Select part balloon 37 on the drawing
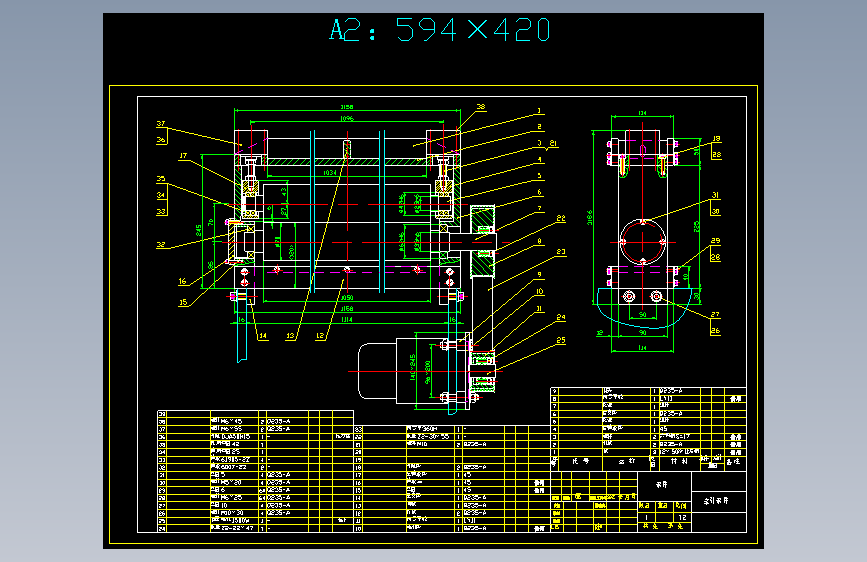The height and width of the screenshot is (562, 867). tap(161, 124)
